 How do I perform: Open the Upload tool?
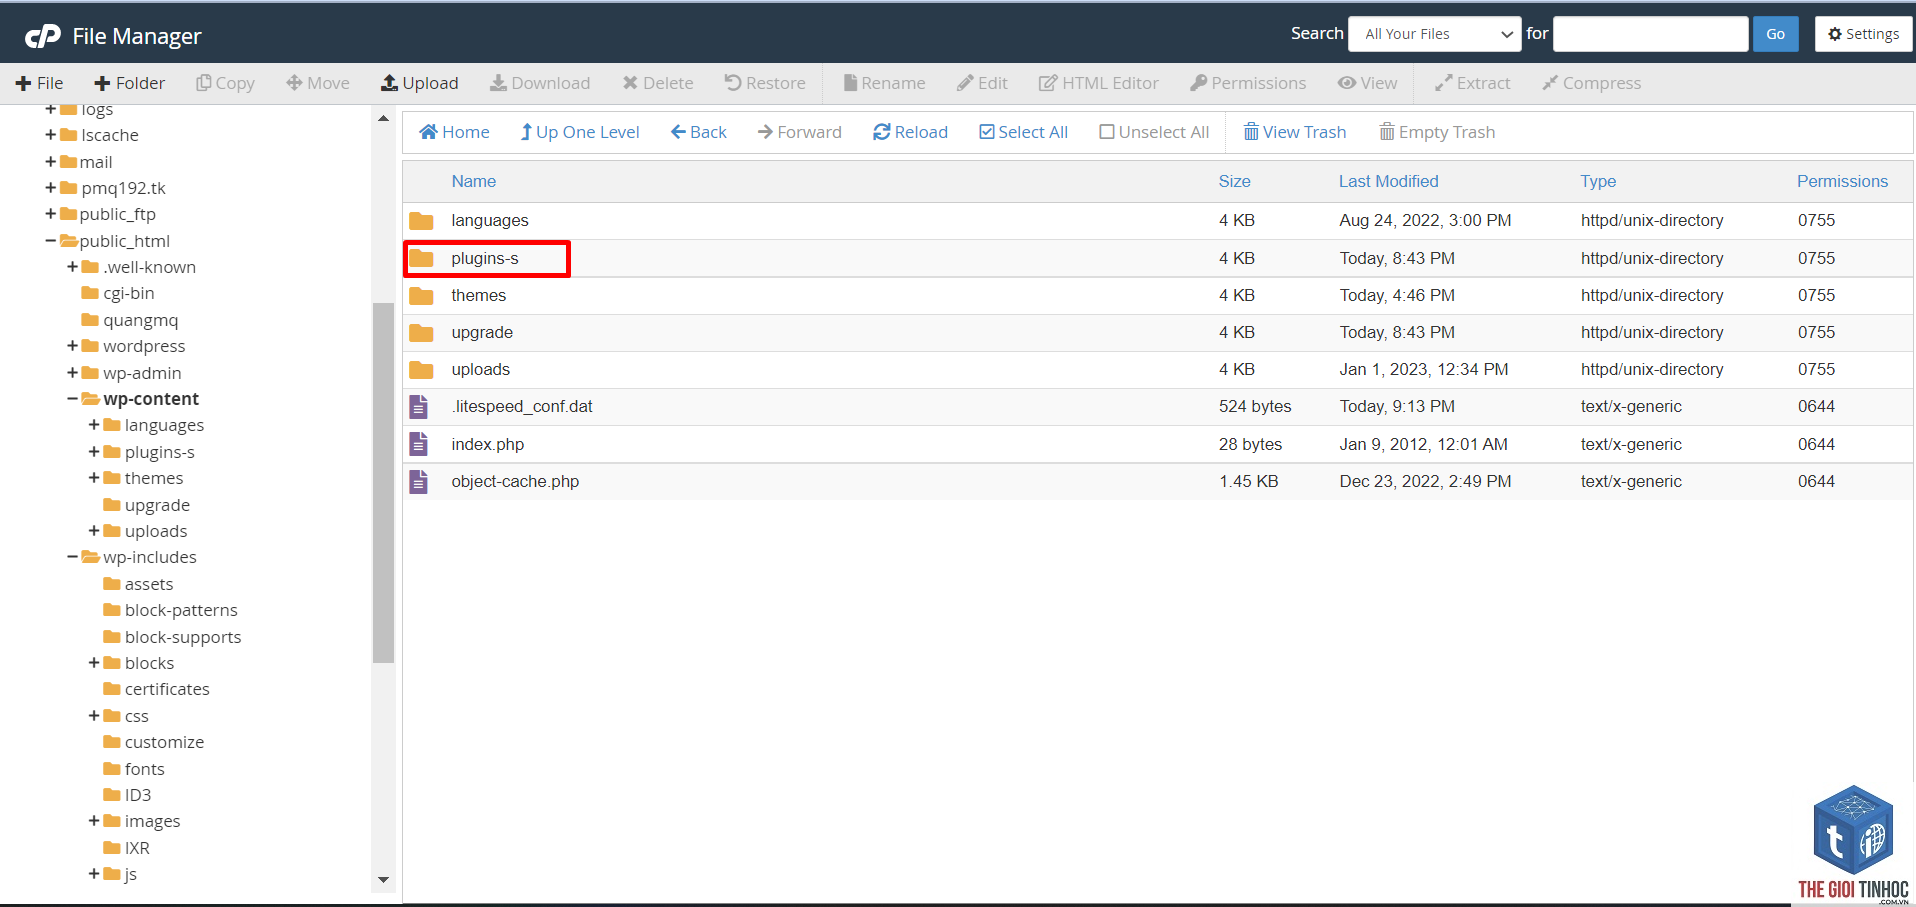coord(420,83)
